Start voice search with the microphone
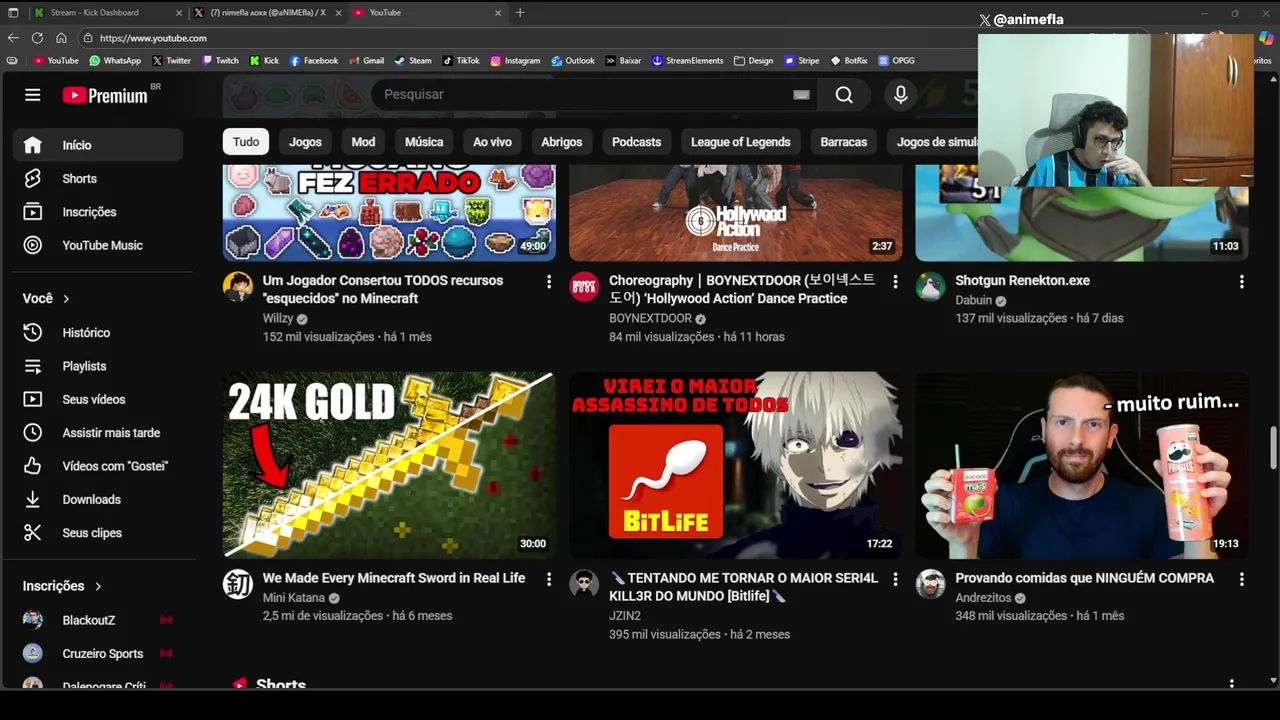The image size is (1280, 720). pyautogui.click(x=900, y=94)
